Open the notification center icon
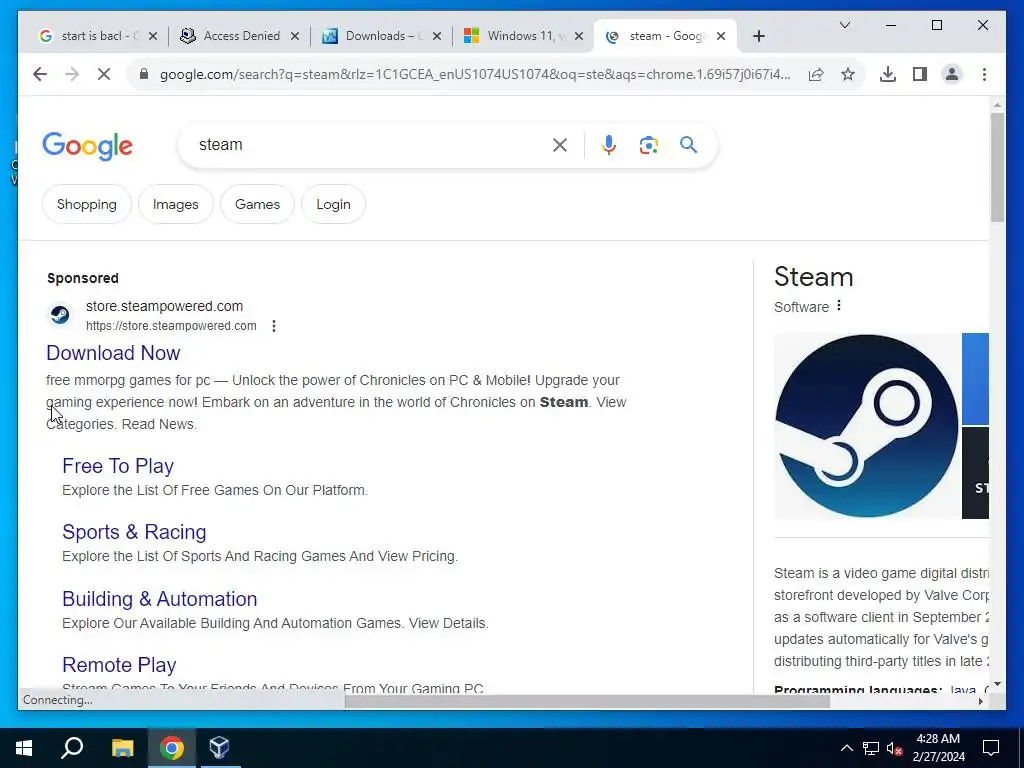This screenshot has height=768, width=1024. (991, 748)
